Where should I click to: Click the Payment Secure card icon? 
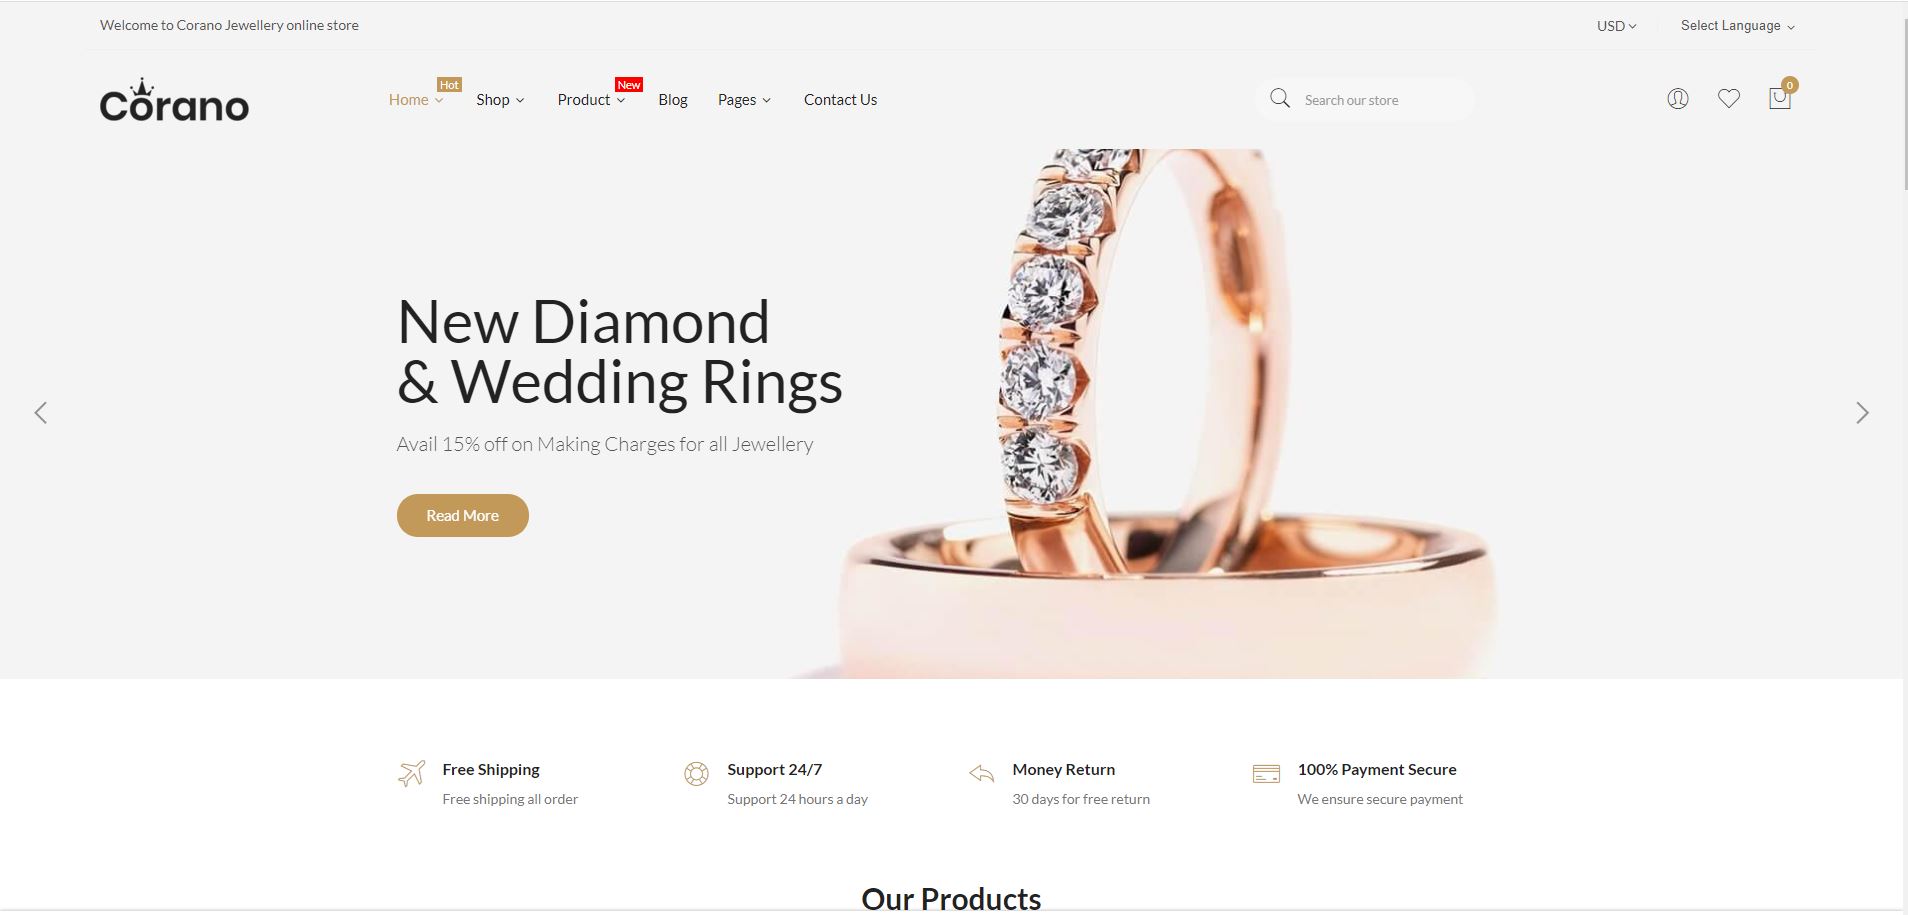click(1266, 773)
